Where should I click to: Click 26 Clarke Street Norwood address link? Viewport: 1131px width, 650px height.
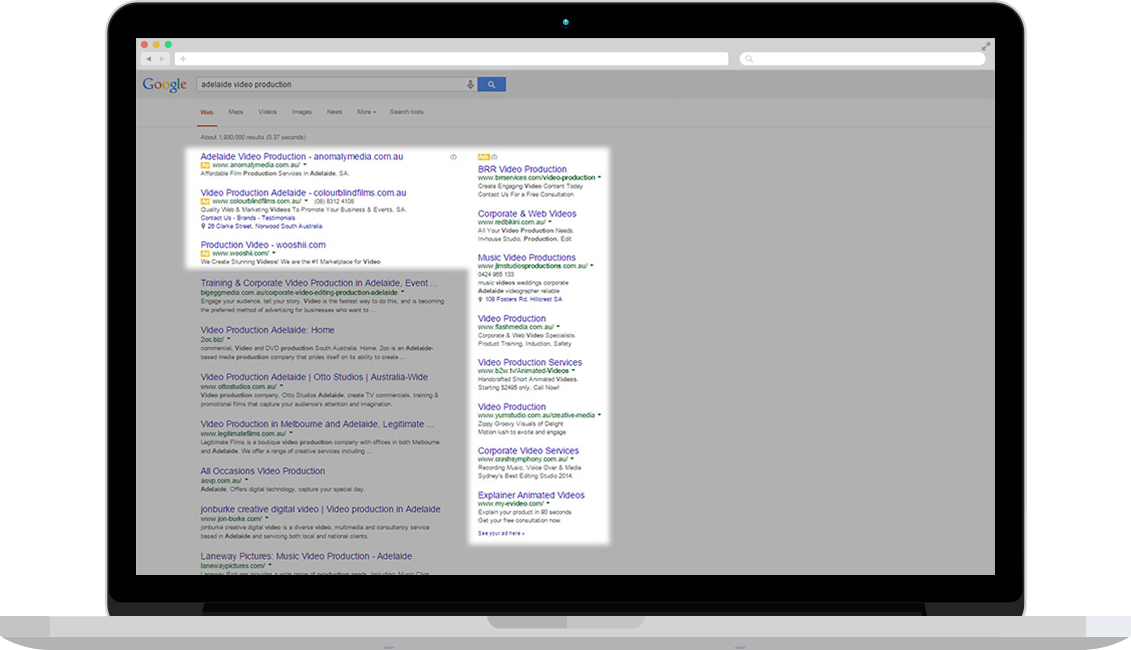[x=264, y=226]
